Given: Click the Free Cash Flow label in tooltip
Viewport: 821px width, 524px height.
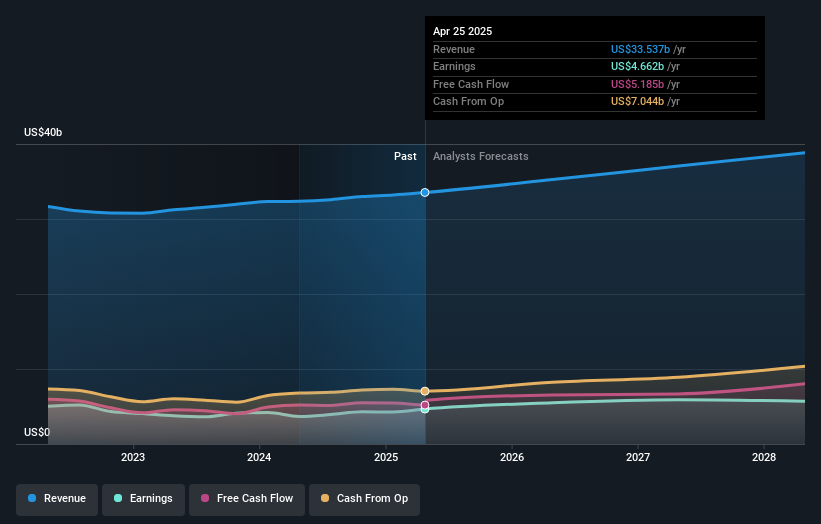Looking at the screenshot, I should [x=471, y=84].
